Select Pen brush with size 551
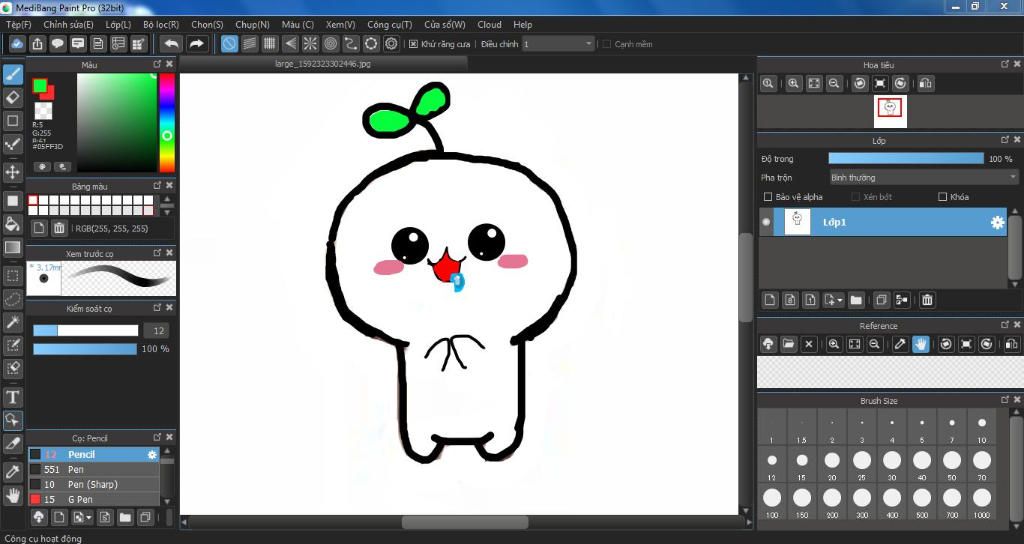The width and height of the screenshot is (1024, 544). click(93, 469)
